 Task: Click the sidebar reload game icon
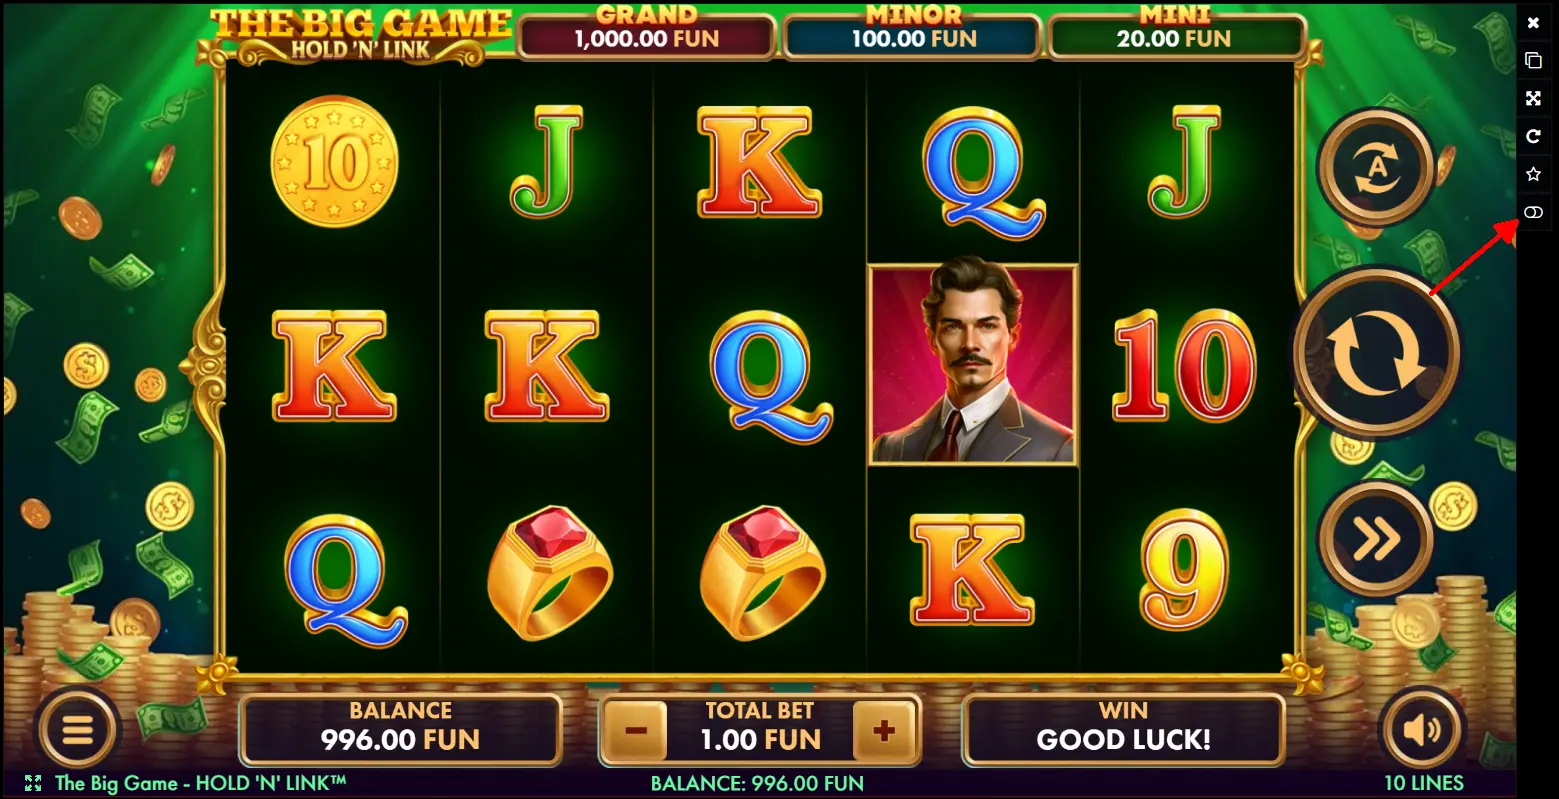[1533, 136]
